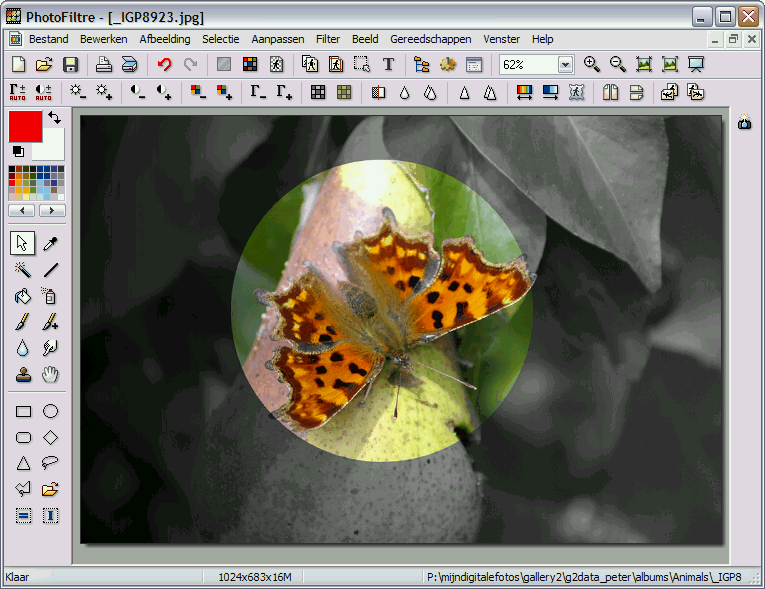The height and width of the screenshot is (589, 765).
Task: Select the Line tool
Action: click(50, 270)
